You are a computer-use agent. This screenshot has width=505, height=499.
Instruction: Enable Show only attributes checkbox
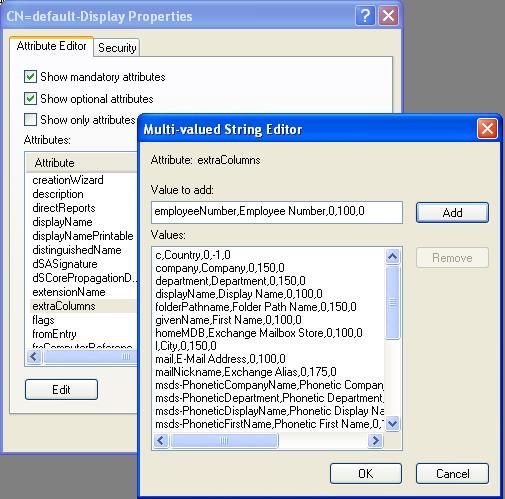point(30,120)
